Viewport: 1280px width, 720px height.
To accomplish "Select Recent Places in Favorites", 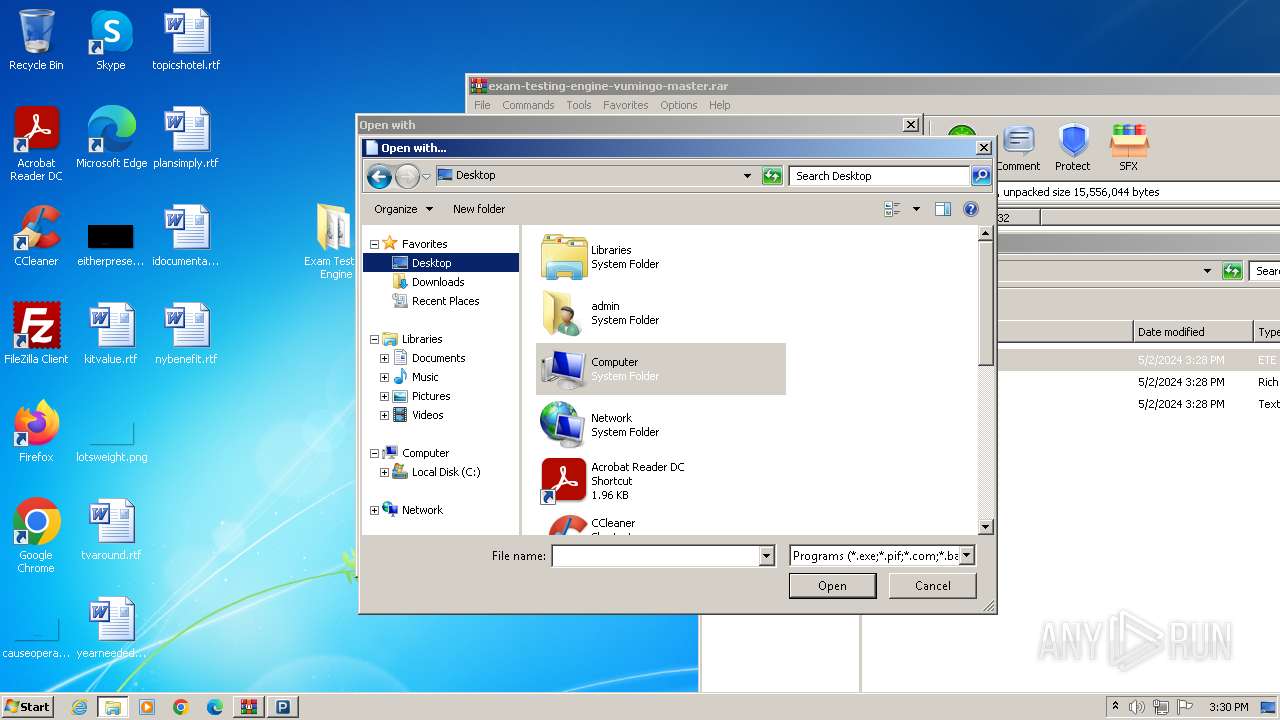I will pyautogui.click(x=445, y=301).
